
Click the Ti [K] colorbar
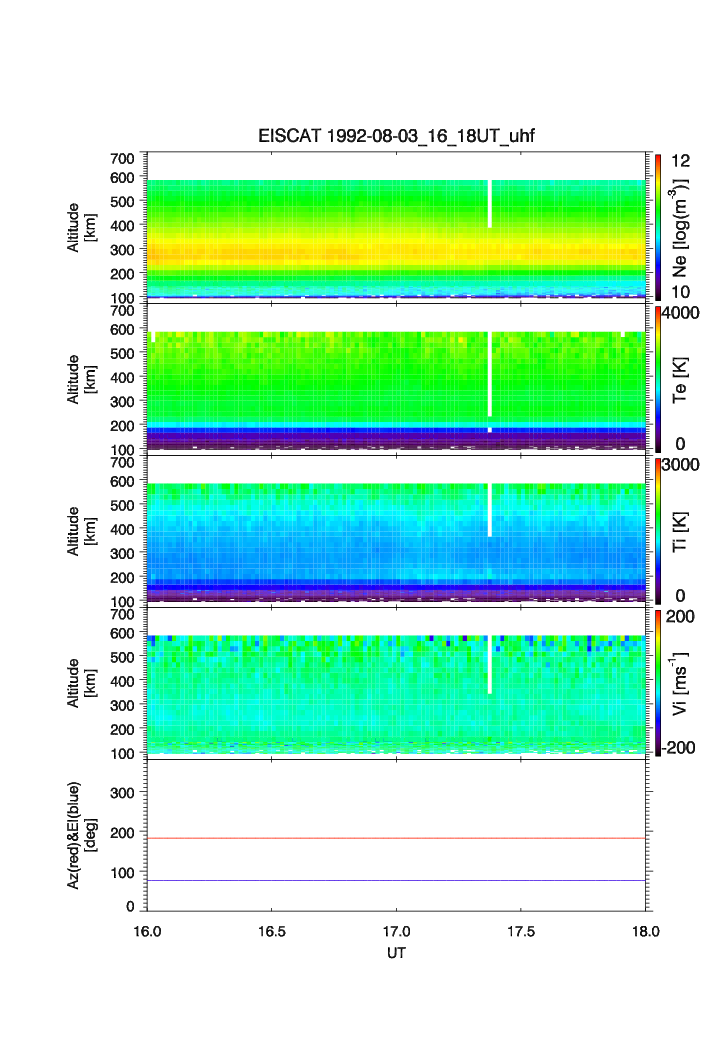tap(658, 532)
